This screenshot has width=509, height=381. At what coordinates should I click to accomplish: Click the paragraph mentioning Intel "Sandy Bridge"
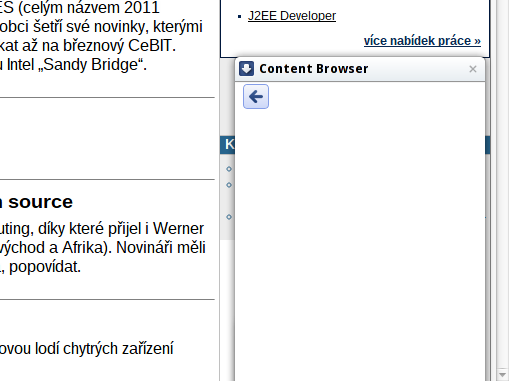(101, 36)
